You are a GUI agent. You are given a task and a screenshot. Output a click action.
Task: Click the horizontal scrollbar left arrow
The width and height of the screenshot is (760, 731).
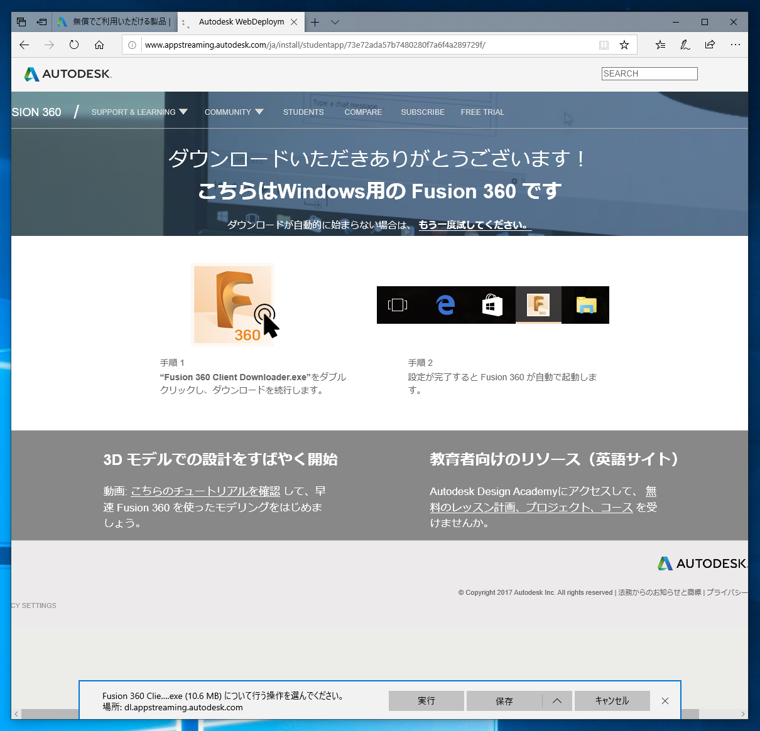(16, 714)
